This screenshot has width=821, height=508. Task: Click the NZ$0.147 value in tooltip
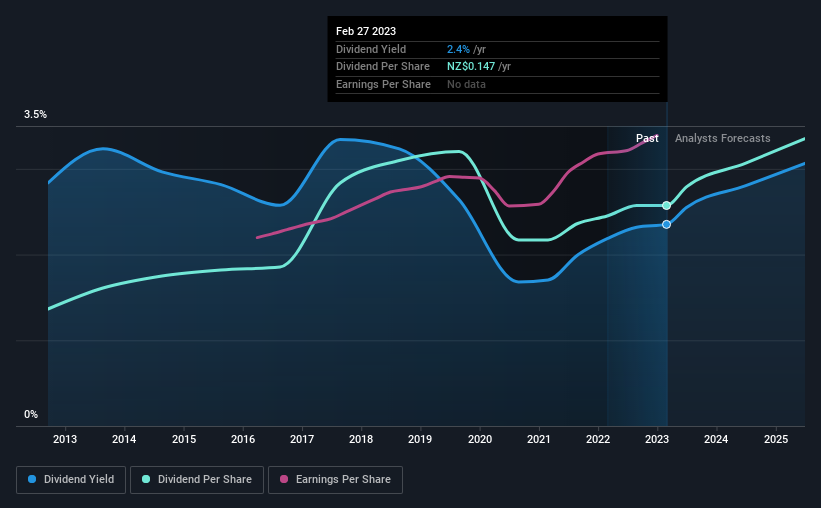(471, 67)
